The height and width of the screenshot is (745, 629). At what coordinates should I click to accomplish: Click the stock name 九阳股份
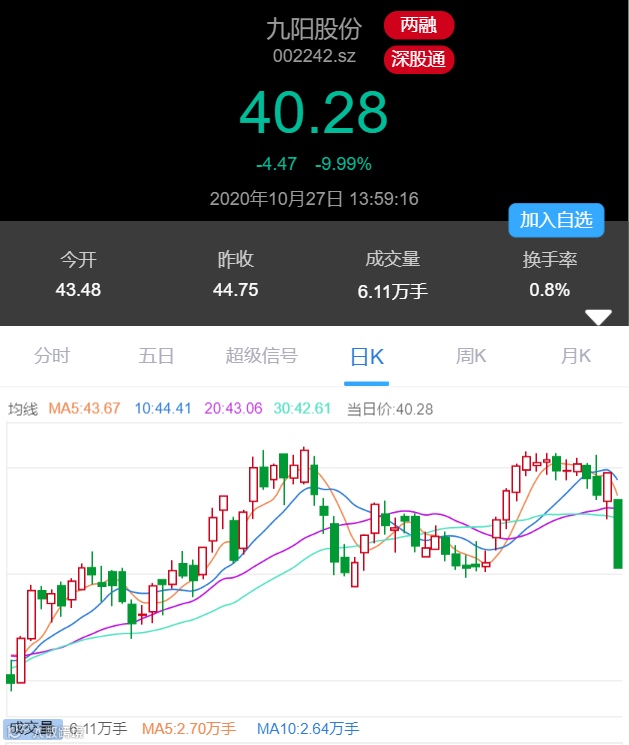(x=314, y=29)
